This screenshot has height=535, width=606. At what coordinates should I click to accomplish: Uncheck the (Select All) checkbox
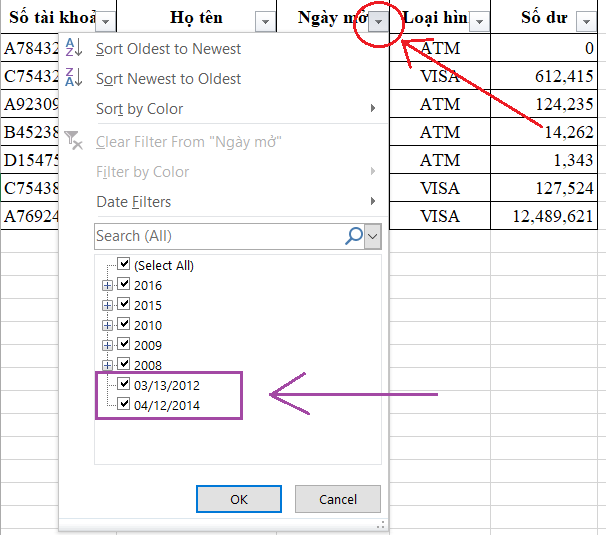pos(124,265)
